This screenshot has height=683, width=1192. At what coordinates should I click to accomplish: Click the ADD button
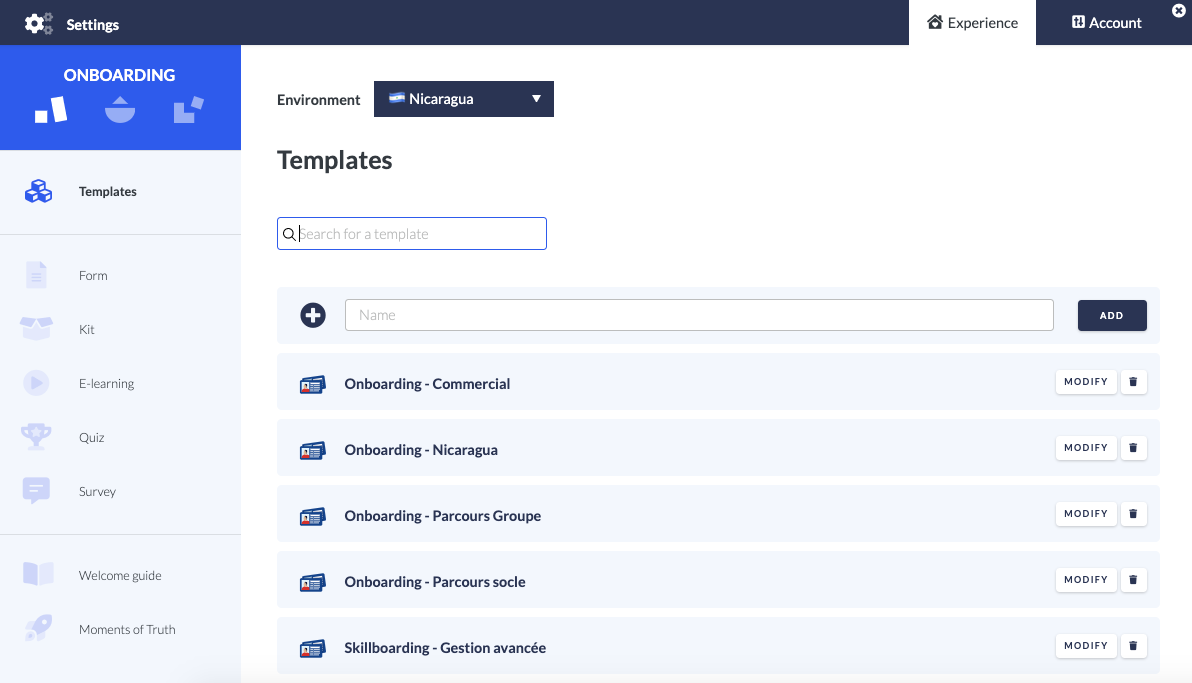pos(1111,316)
